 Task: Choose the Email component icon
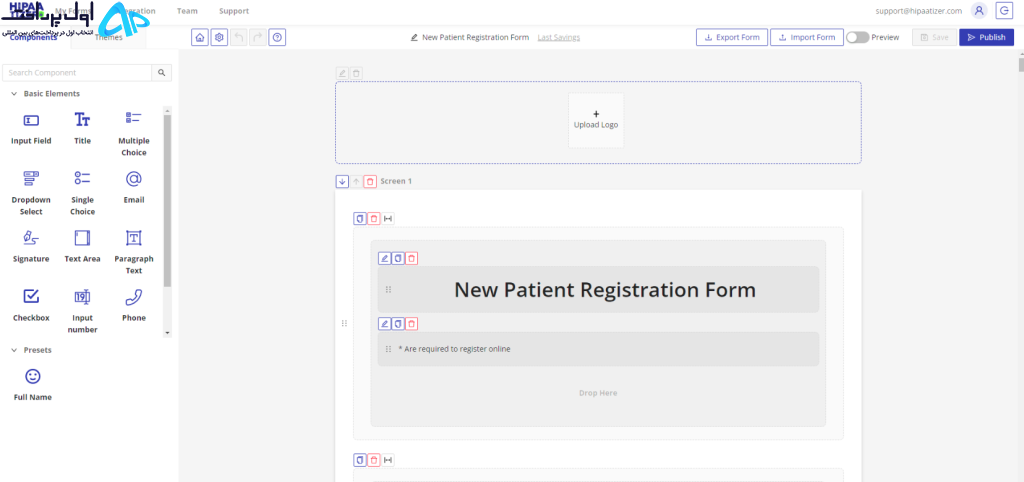[133, 178]
